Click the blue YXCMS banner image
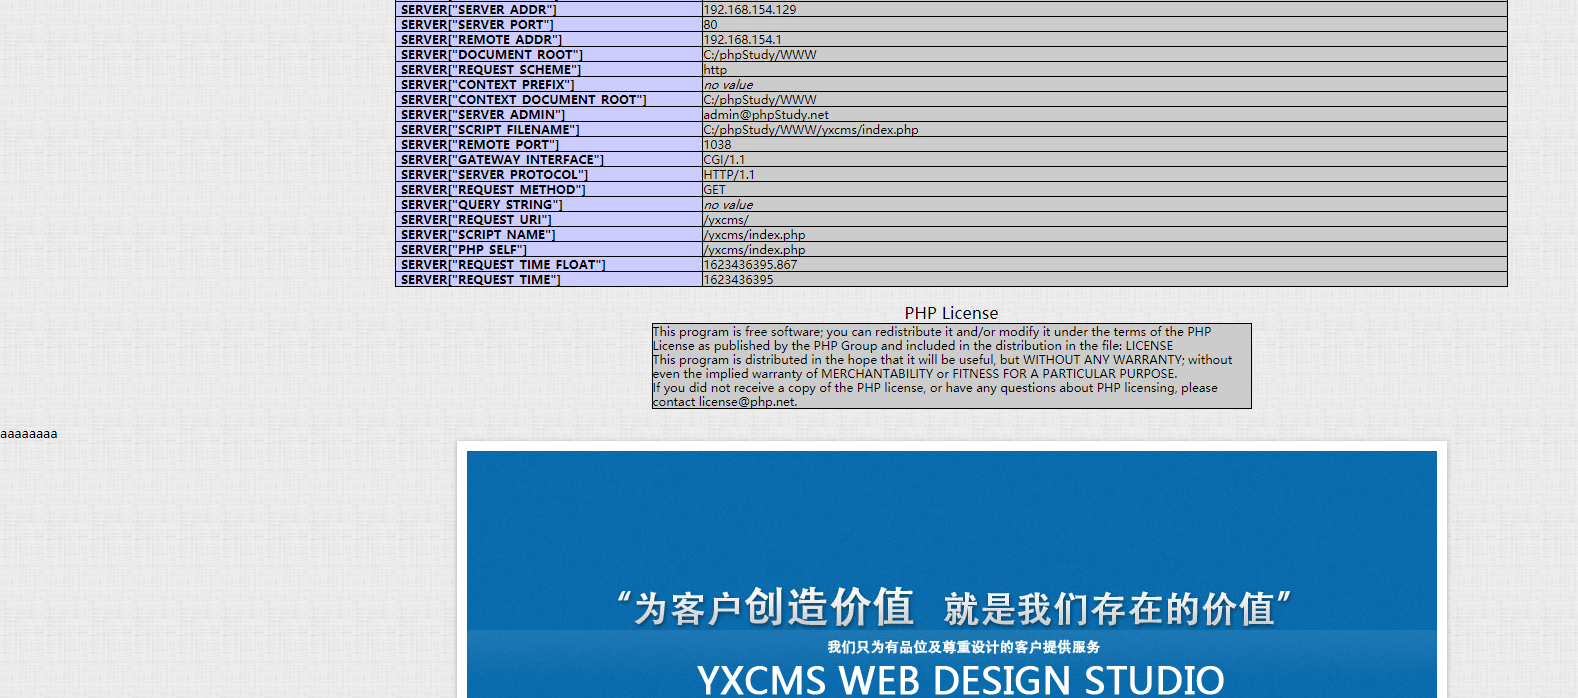 click(x=951, y=574)
